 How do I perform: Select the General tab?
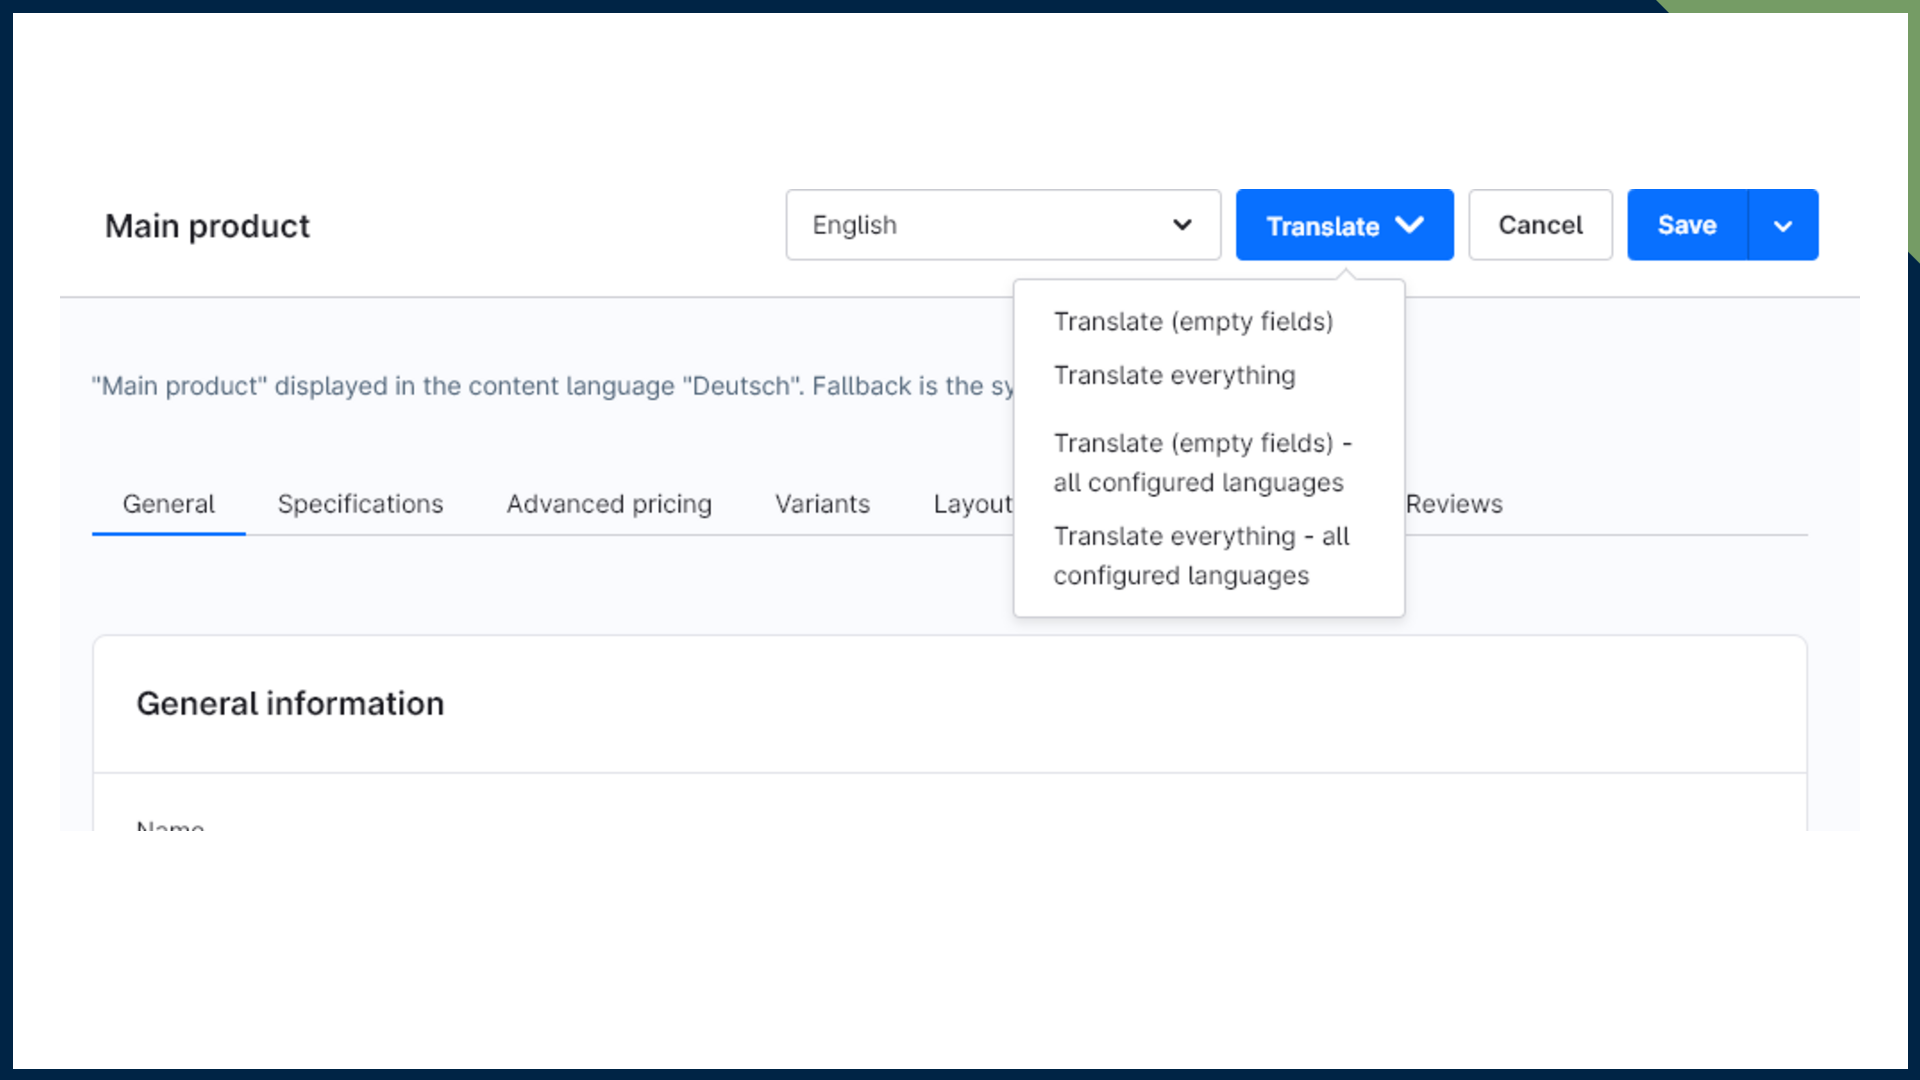tap(168, 504)
